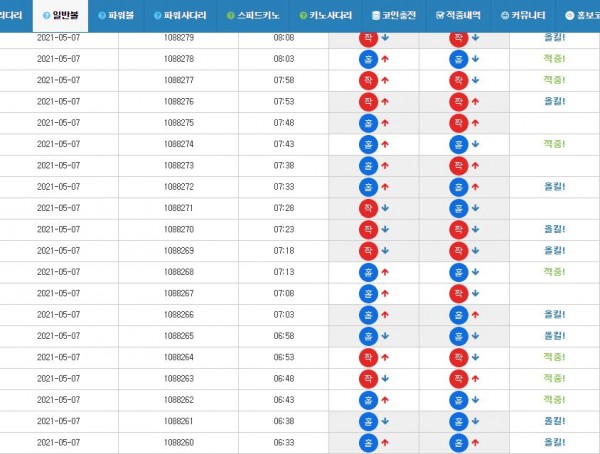Click the 적중! result in row 1088262
Image resolution: width=600 pixels, height=454 pixels.
[554, 400]
